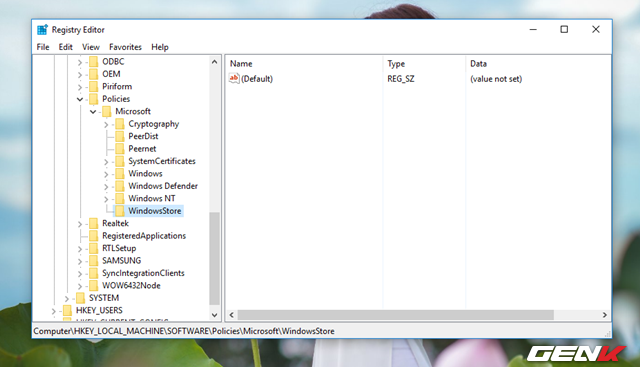
Task: Click the registry path in the status bar
Action: click(184, 331)
